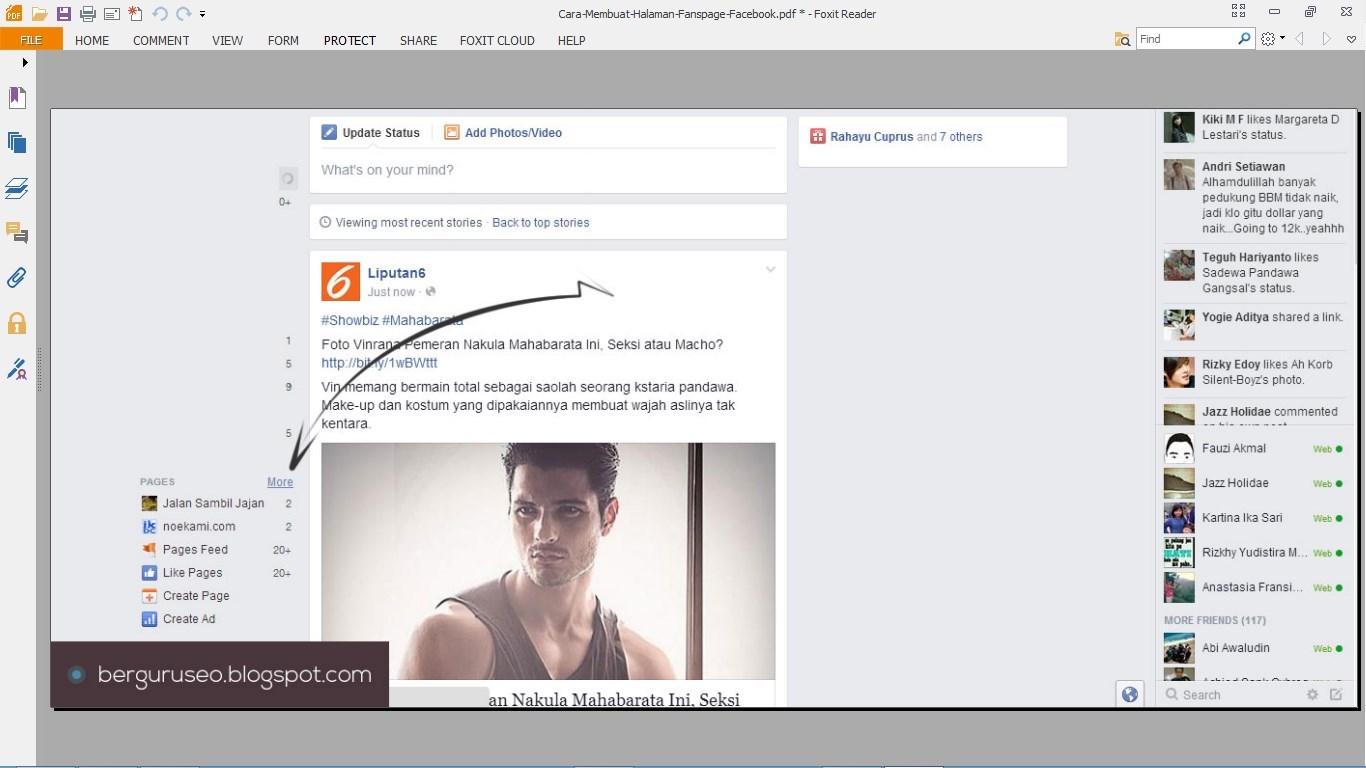1366x768 pixels.
Task: Switch to the SHARE ribbon tab
Action: tap(418, 40)
